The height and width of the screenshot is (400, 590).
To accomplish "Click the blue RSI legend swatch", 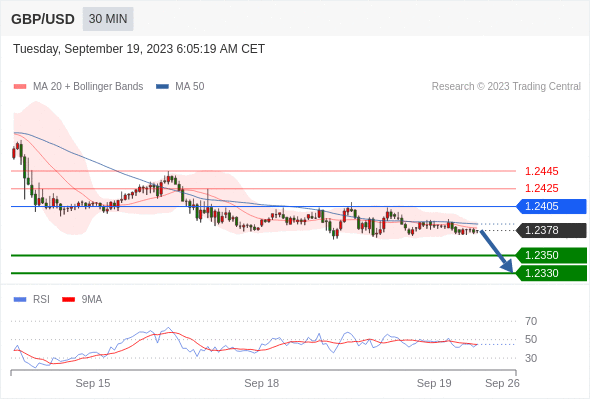I will click(20, 300).
